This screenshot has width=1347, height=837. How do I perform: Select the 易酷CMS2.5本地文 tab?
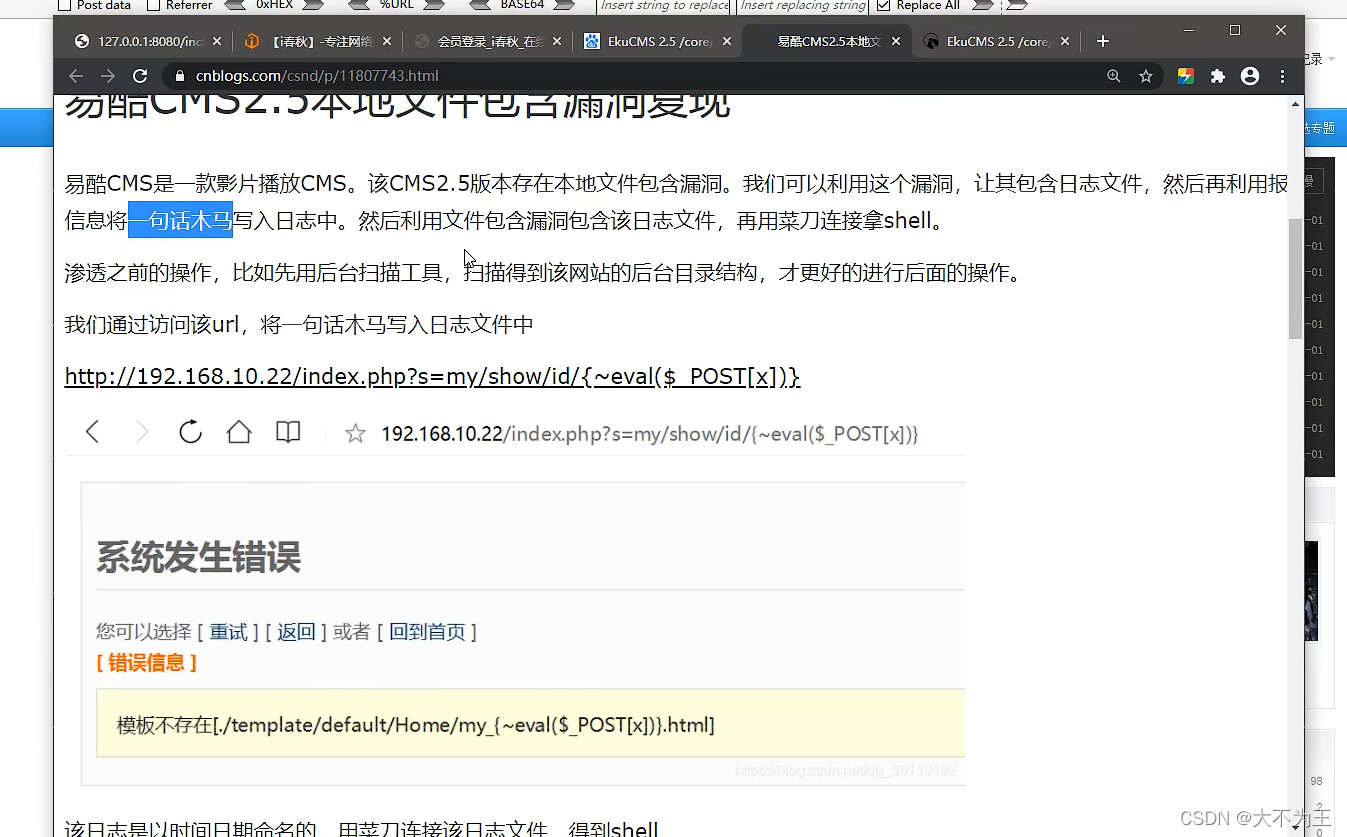pyautogui.click(x=826, y=42)
